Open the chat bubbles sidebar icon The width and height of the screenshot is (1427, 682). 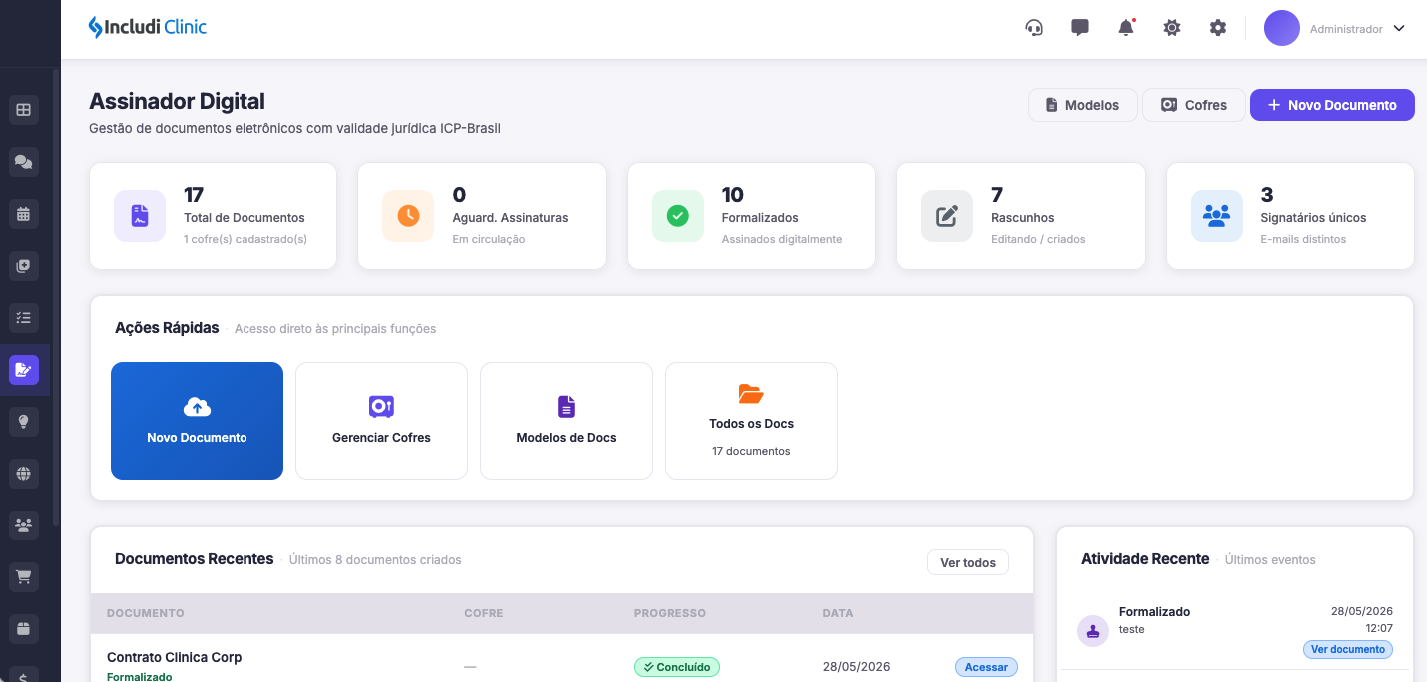[24, 162]
